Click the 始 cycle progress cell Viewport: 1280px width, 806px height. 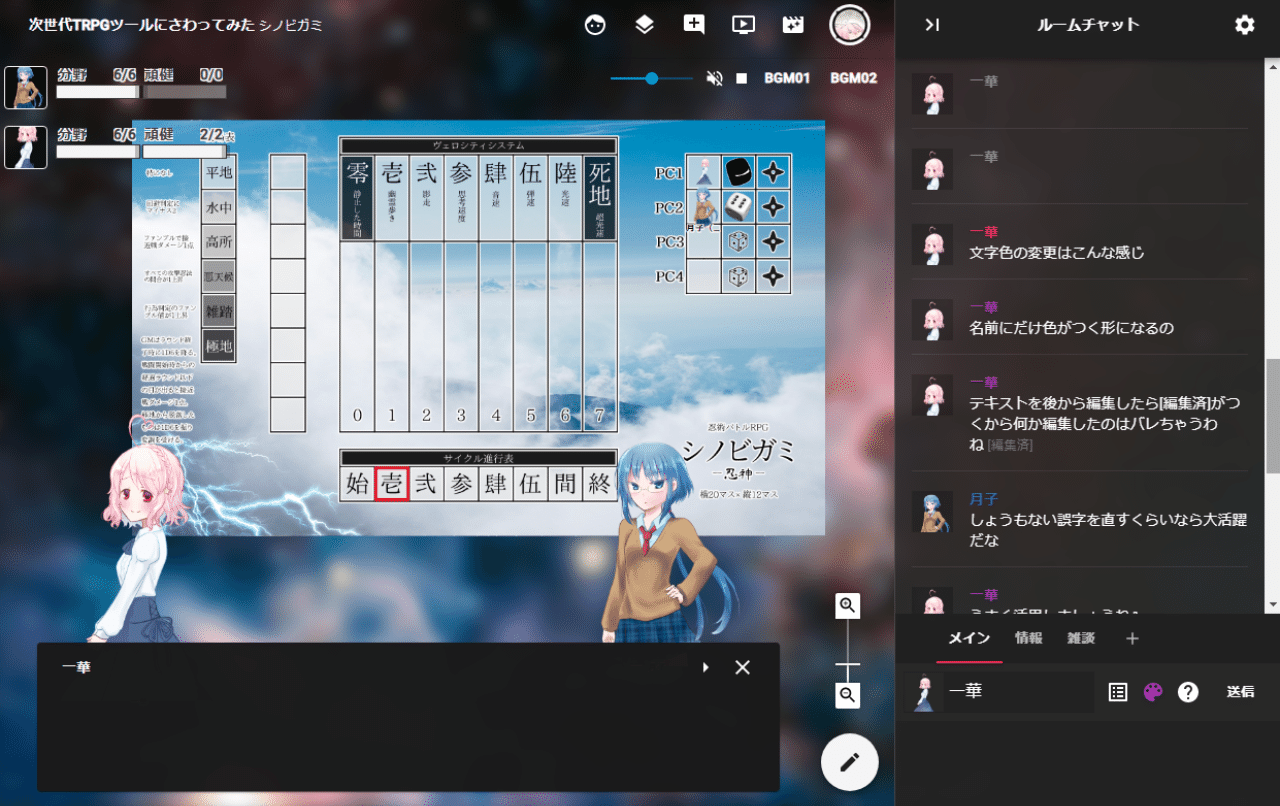[x=357, y=484]
